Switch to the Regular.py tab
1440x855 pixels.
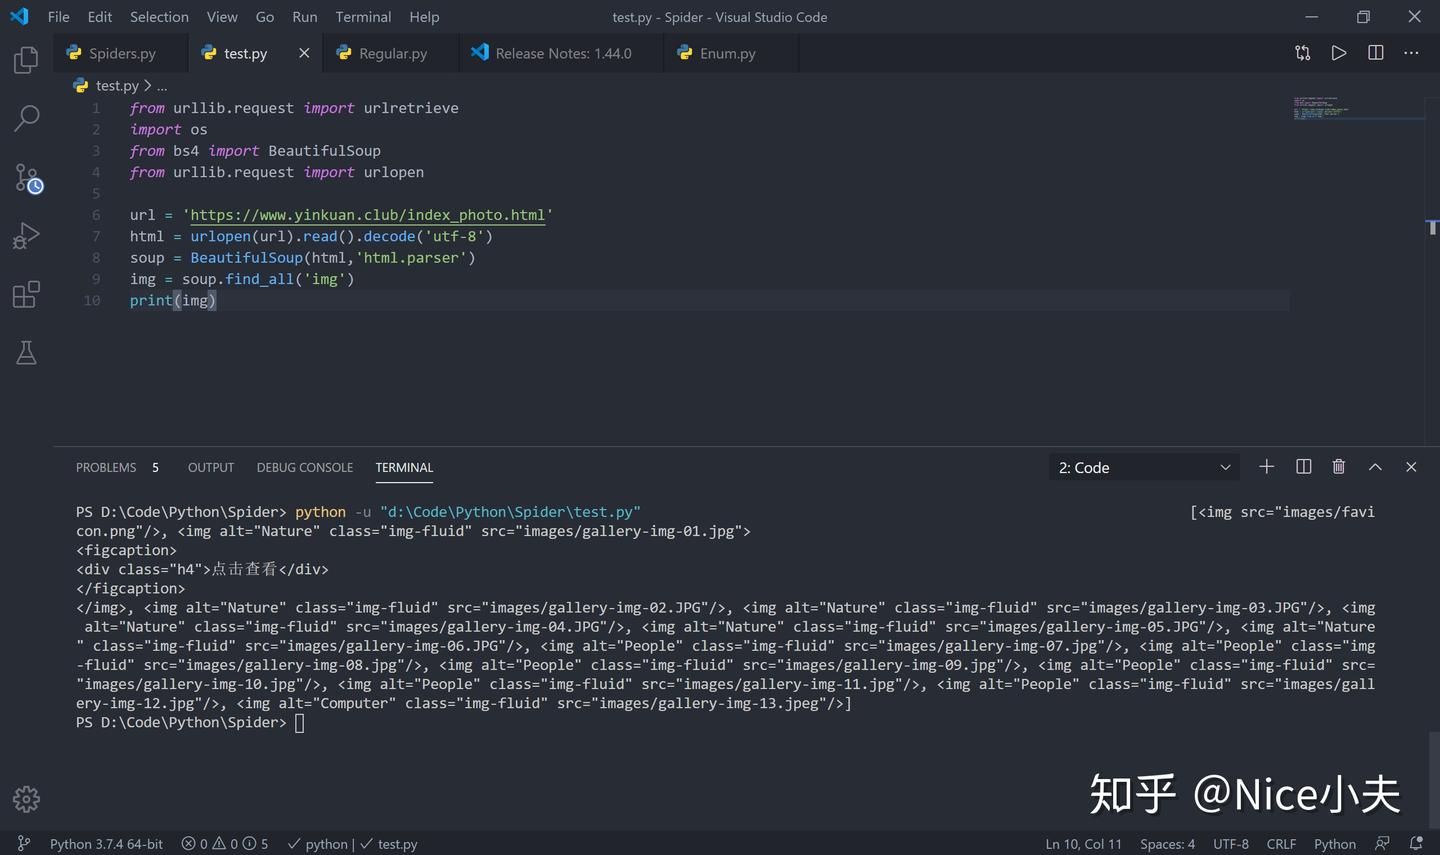tap(390, 53)
